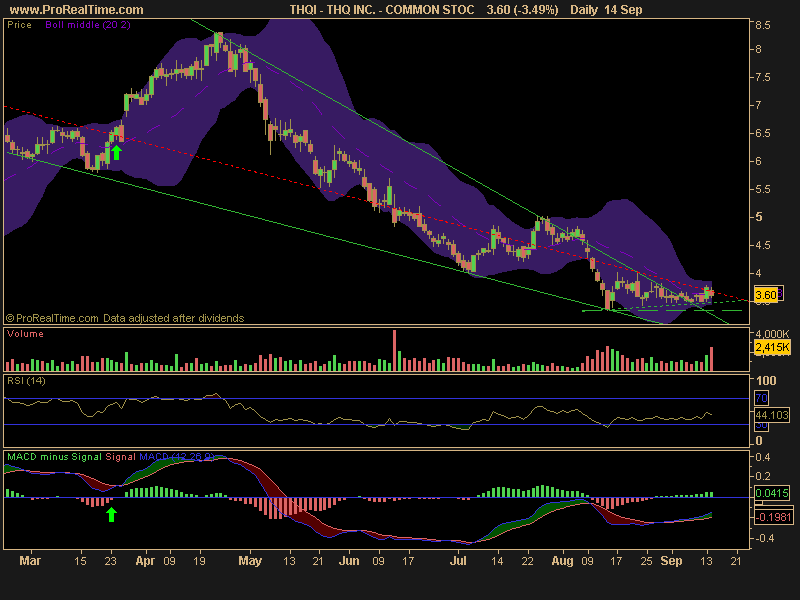Image resolution: width=800 pixels, height=600 pixels.
Task: Click the tallest red volume bar in June
Action: click(394, 351)
